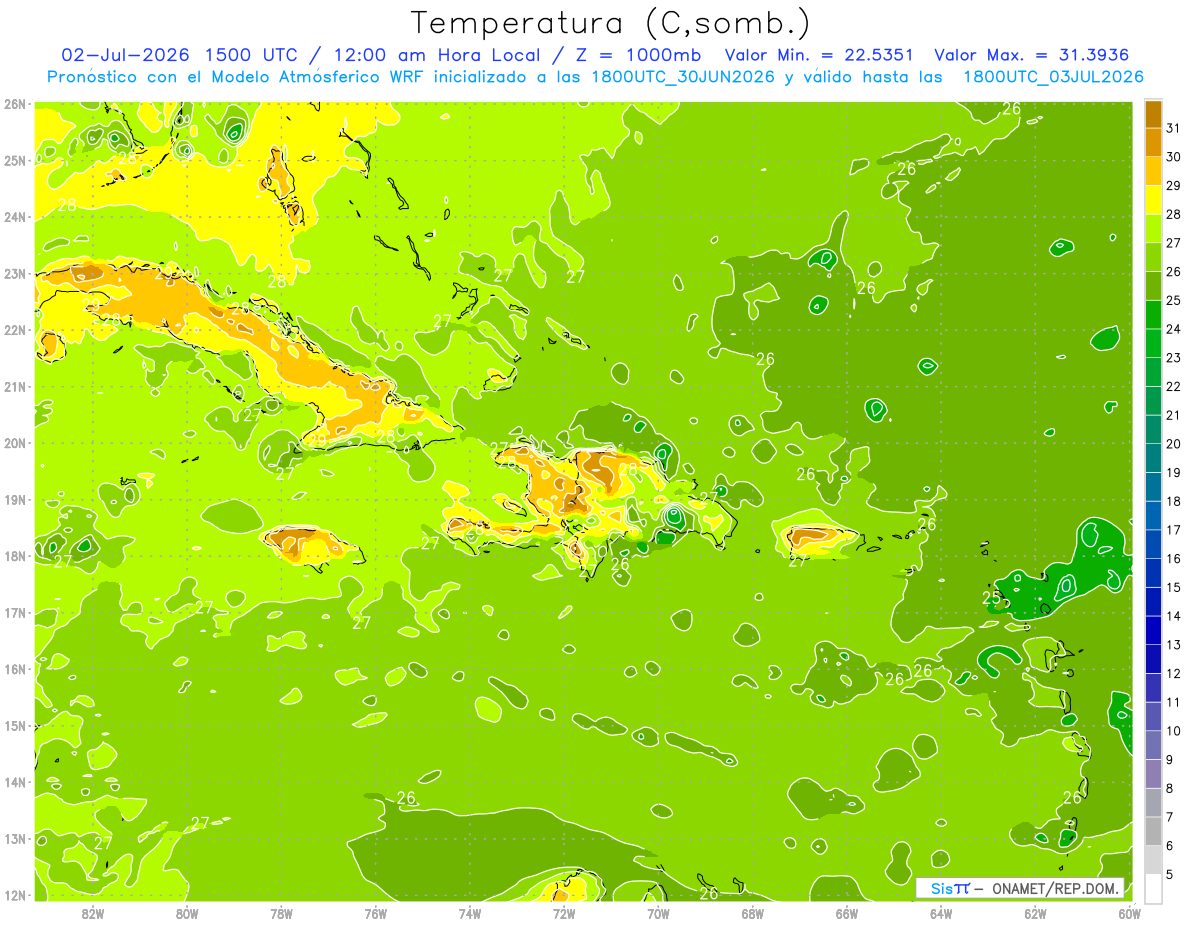Click the legend scale value 20
The width and height of the screenshot is (1200, 927).
coord(1174,444)
